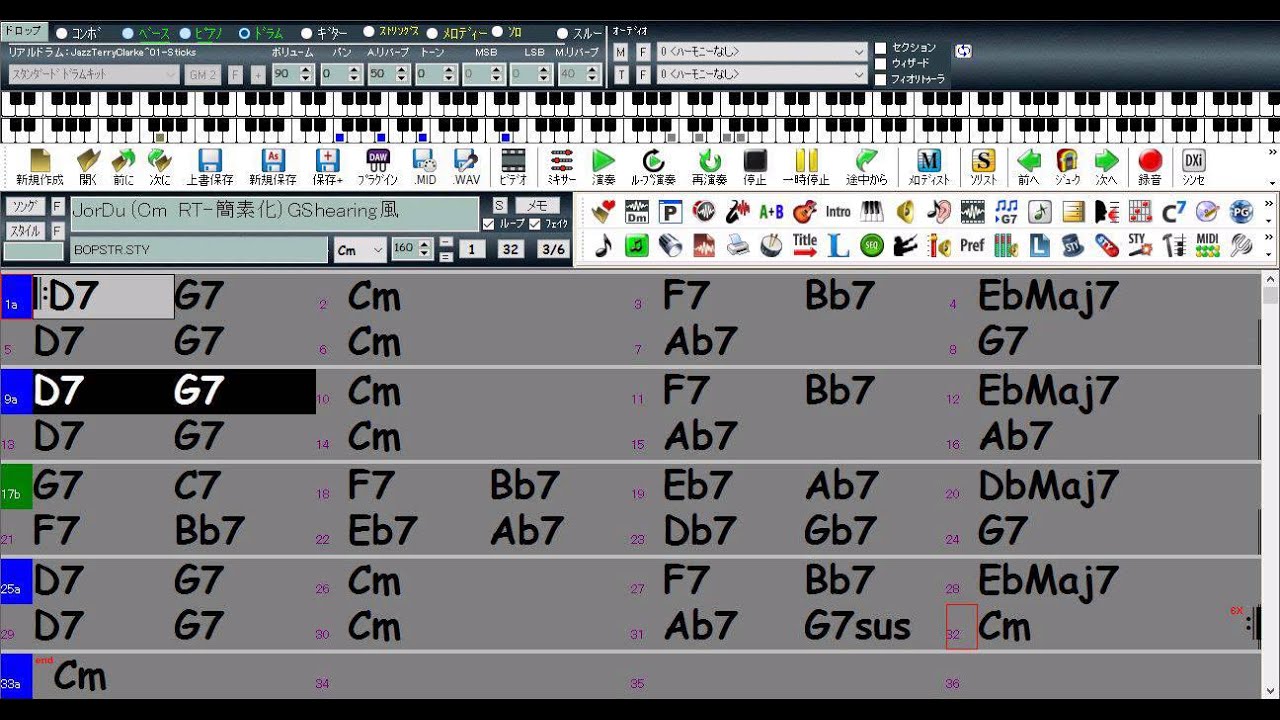Click the 保存+ save special icon
The width and height of the screenshot is (1280, 720).
[327, 167]
